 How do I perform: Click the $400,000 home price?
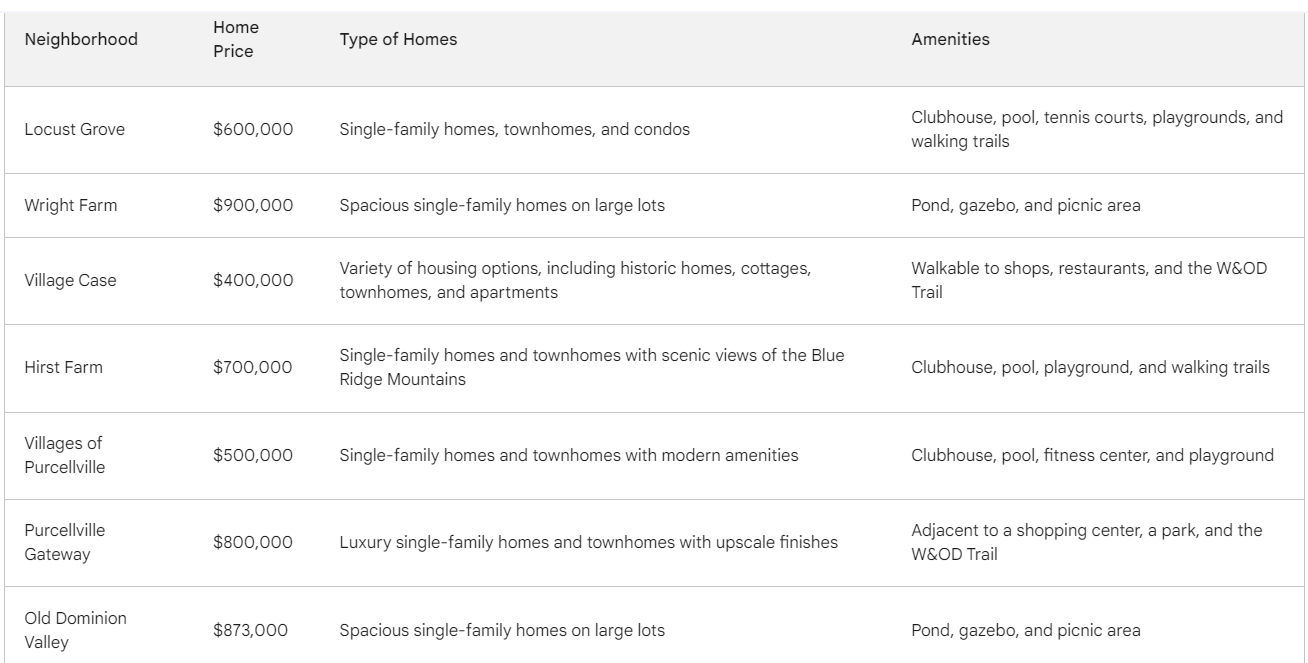(253, 281)
